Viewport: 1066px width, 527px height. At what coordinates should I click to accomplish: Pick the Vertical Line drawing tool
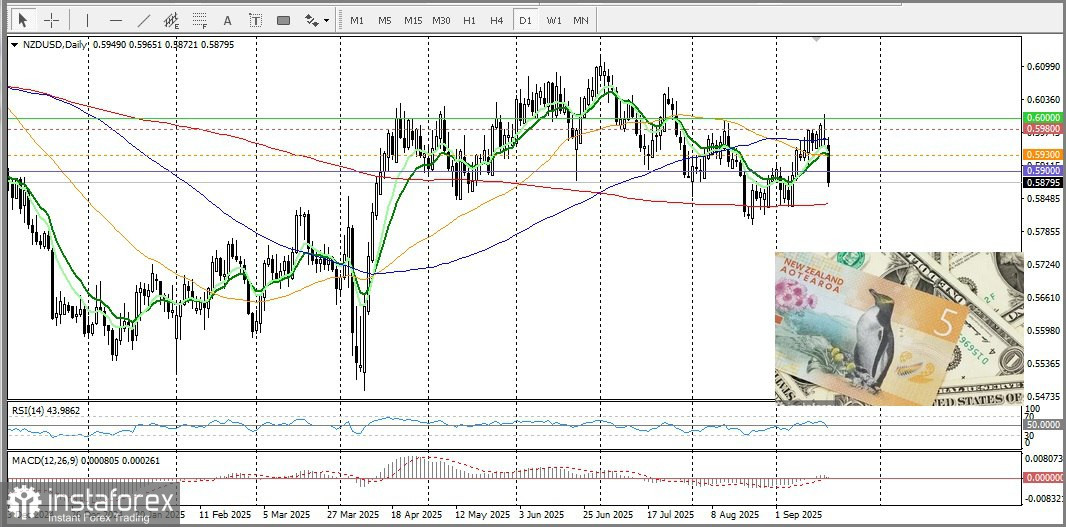[87, 20]
